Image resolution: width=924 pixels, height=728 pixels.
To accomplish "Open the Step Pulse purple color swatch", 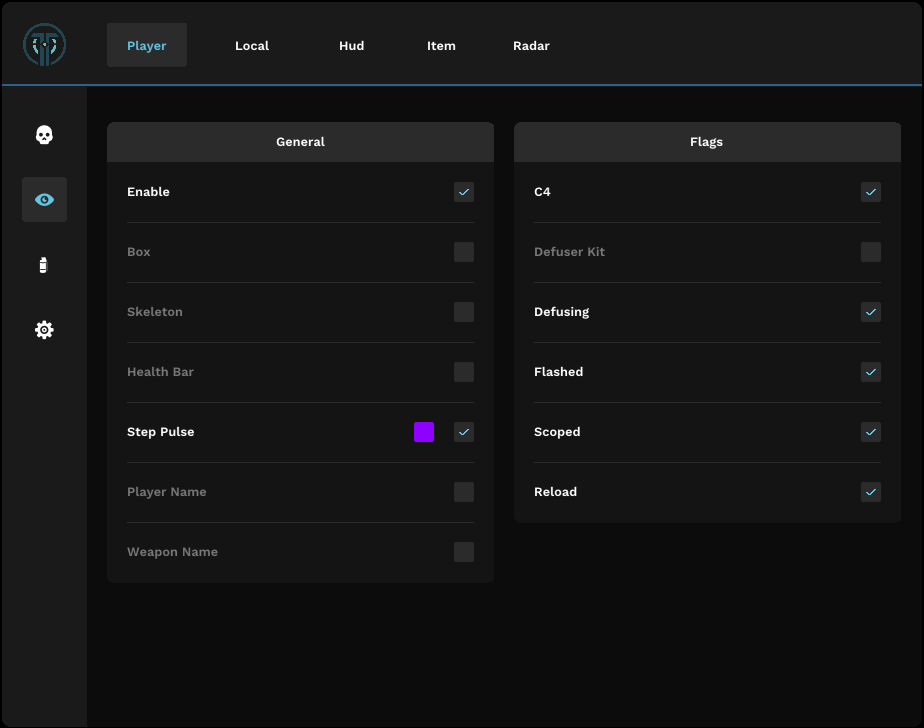I will click(x=423, y=432).
